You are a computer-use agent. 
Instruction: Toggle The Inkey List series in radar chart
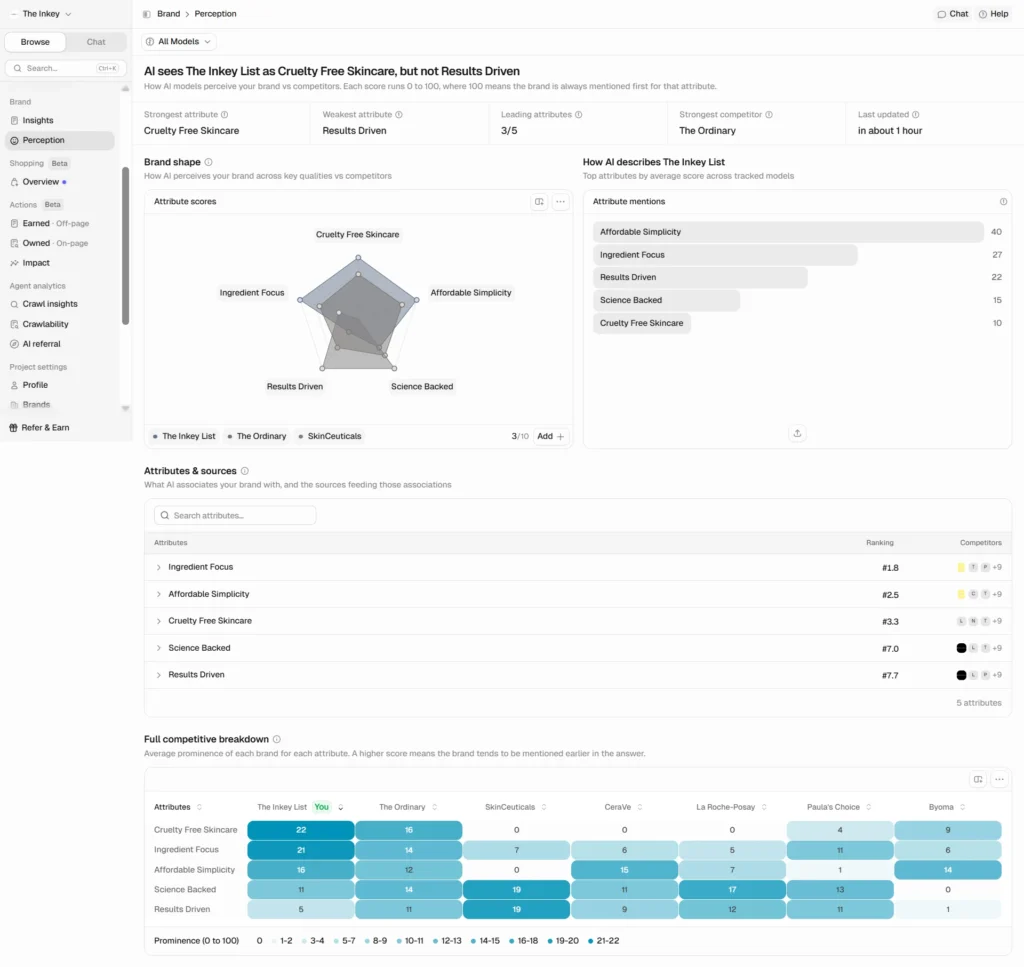coord(184,436)
